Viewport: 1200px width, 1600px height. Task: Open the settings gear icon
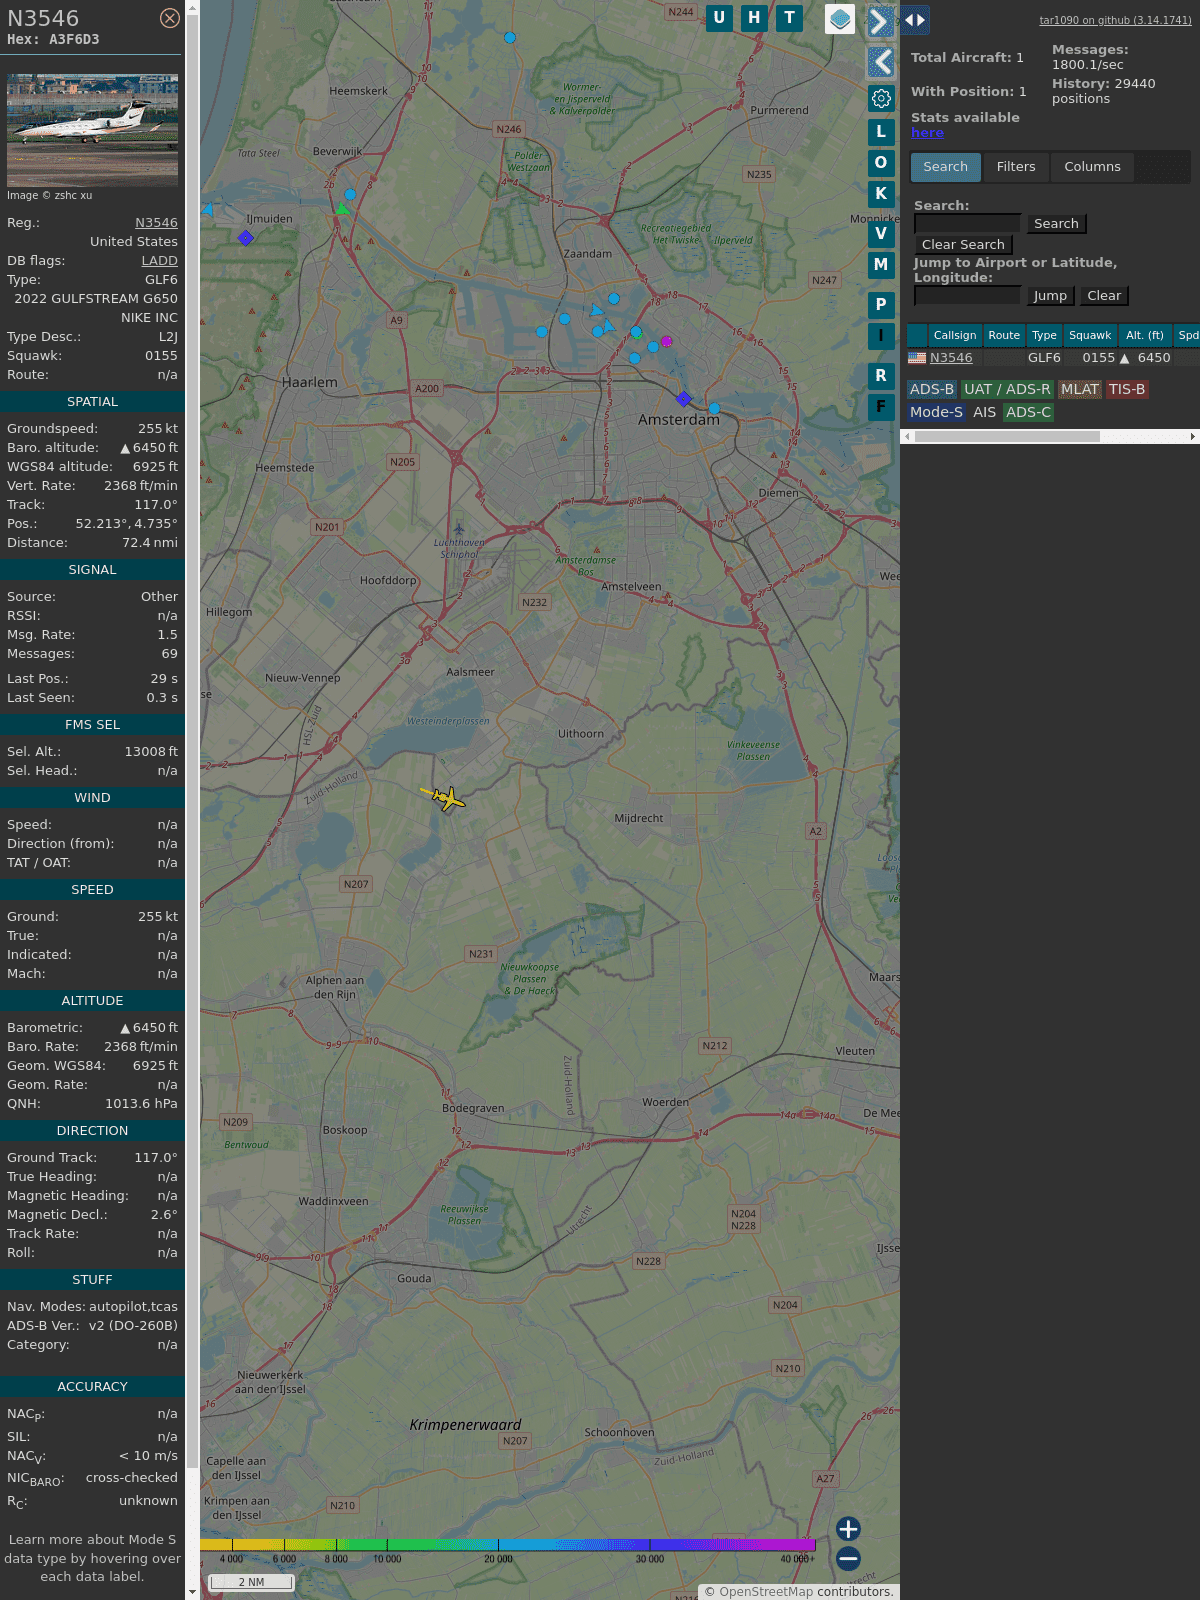coord(881,98)
